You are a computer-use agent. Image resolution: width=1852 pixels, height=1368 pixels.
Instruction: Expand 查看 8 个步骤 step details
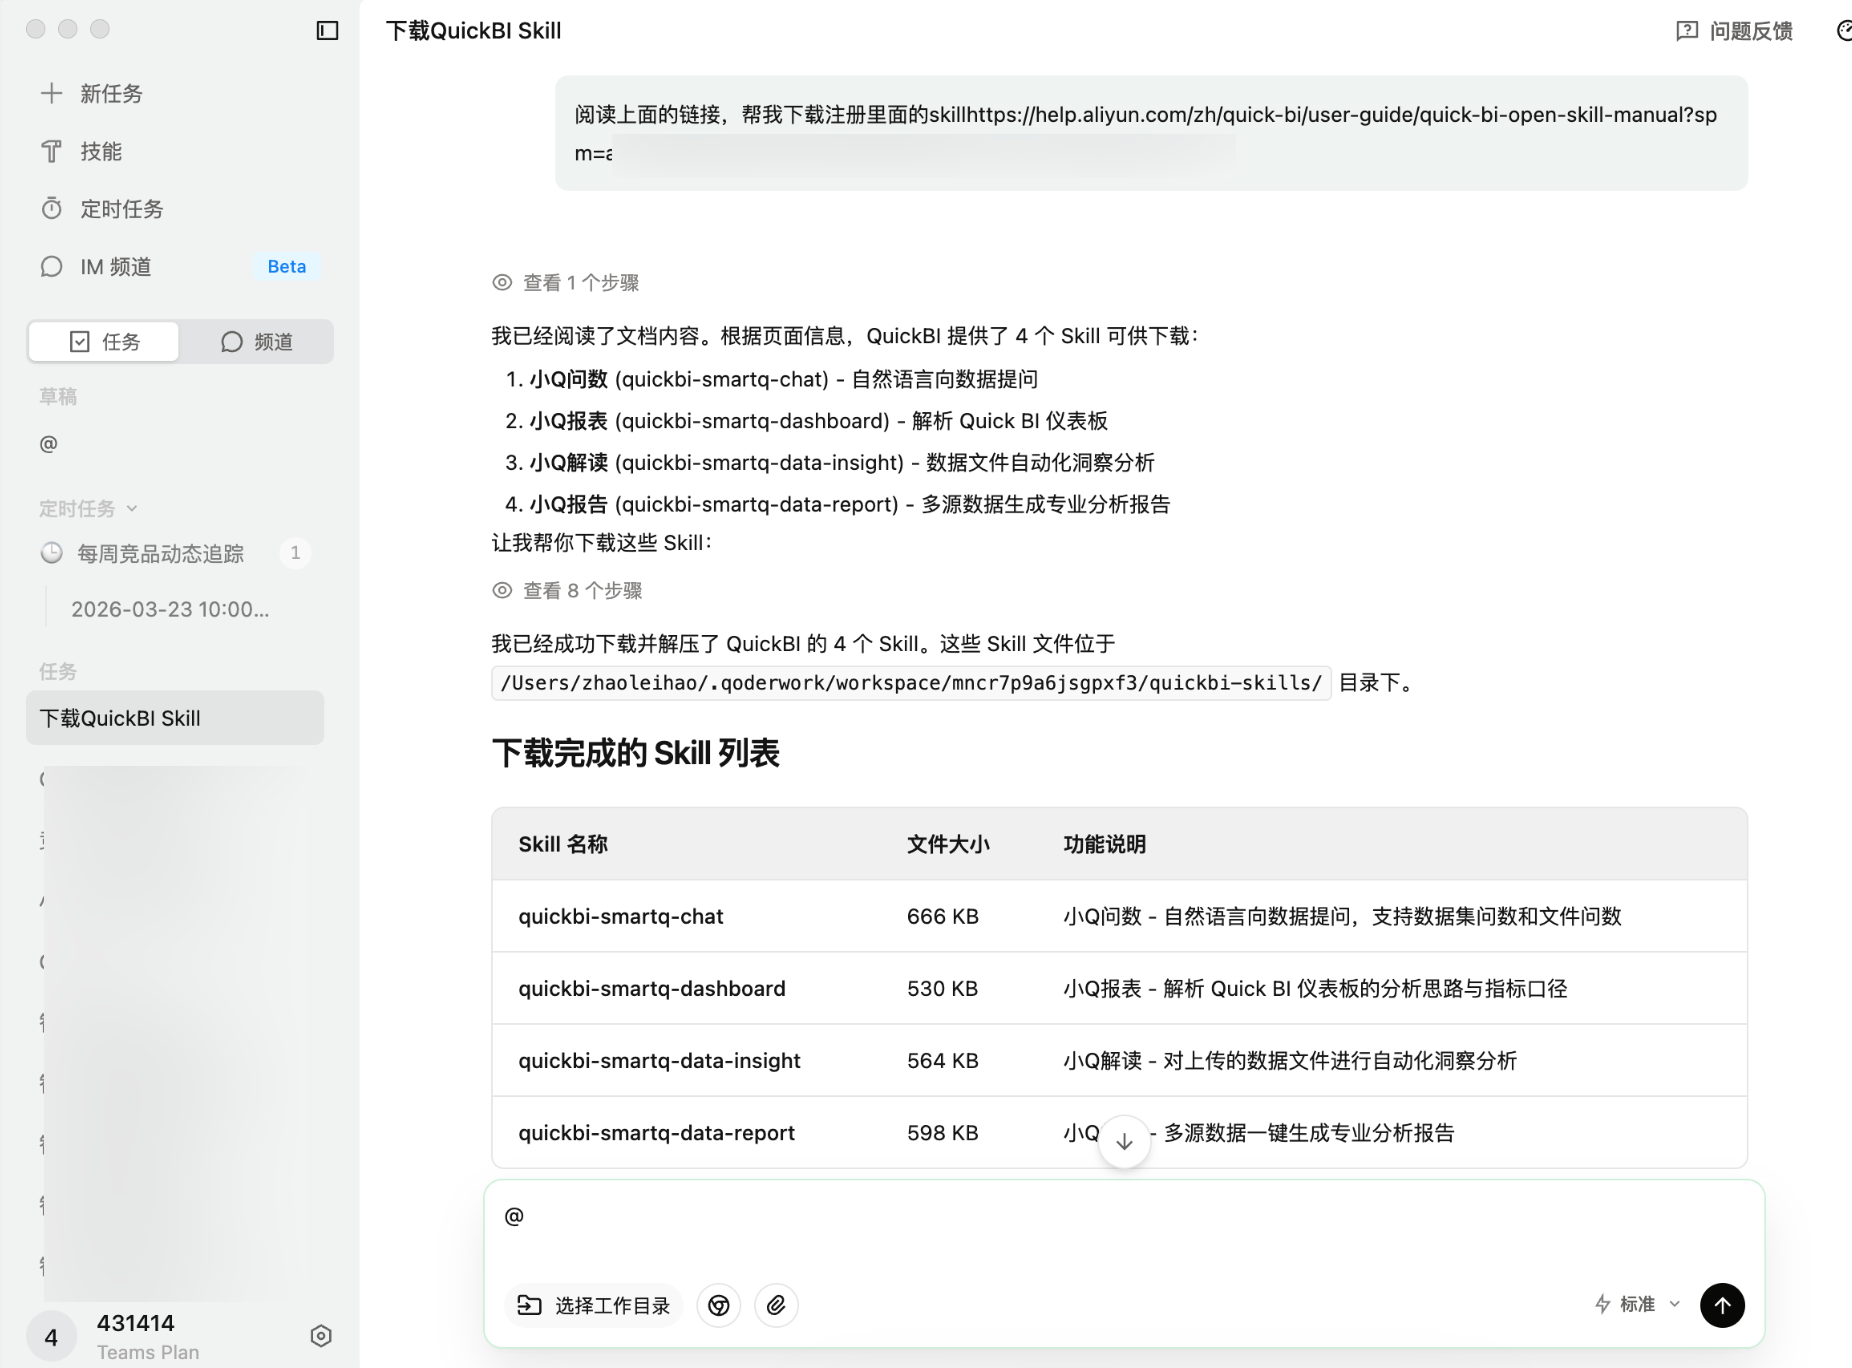[567, 591]
